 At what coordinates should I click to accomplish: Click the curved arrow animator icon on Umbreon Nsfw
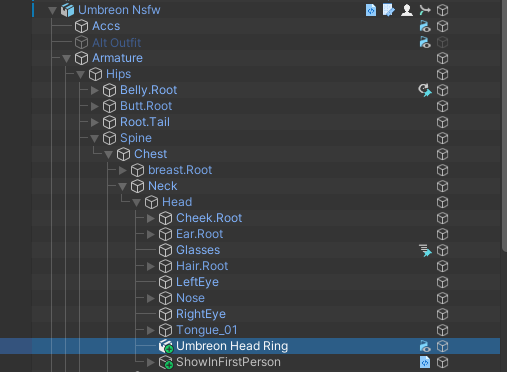[425, 10]
